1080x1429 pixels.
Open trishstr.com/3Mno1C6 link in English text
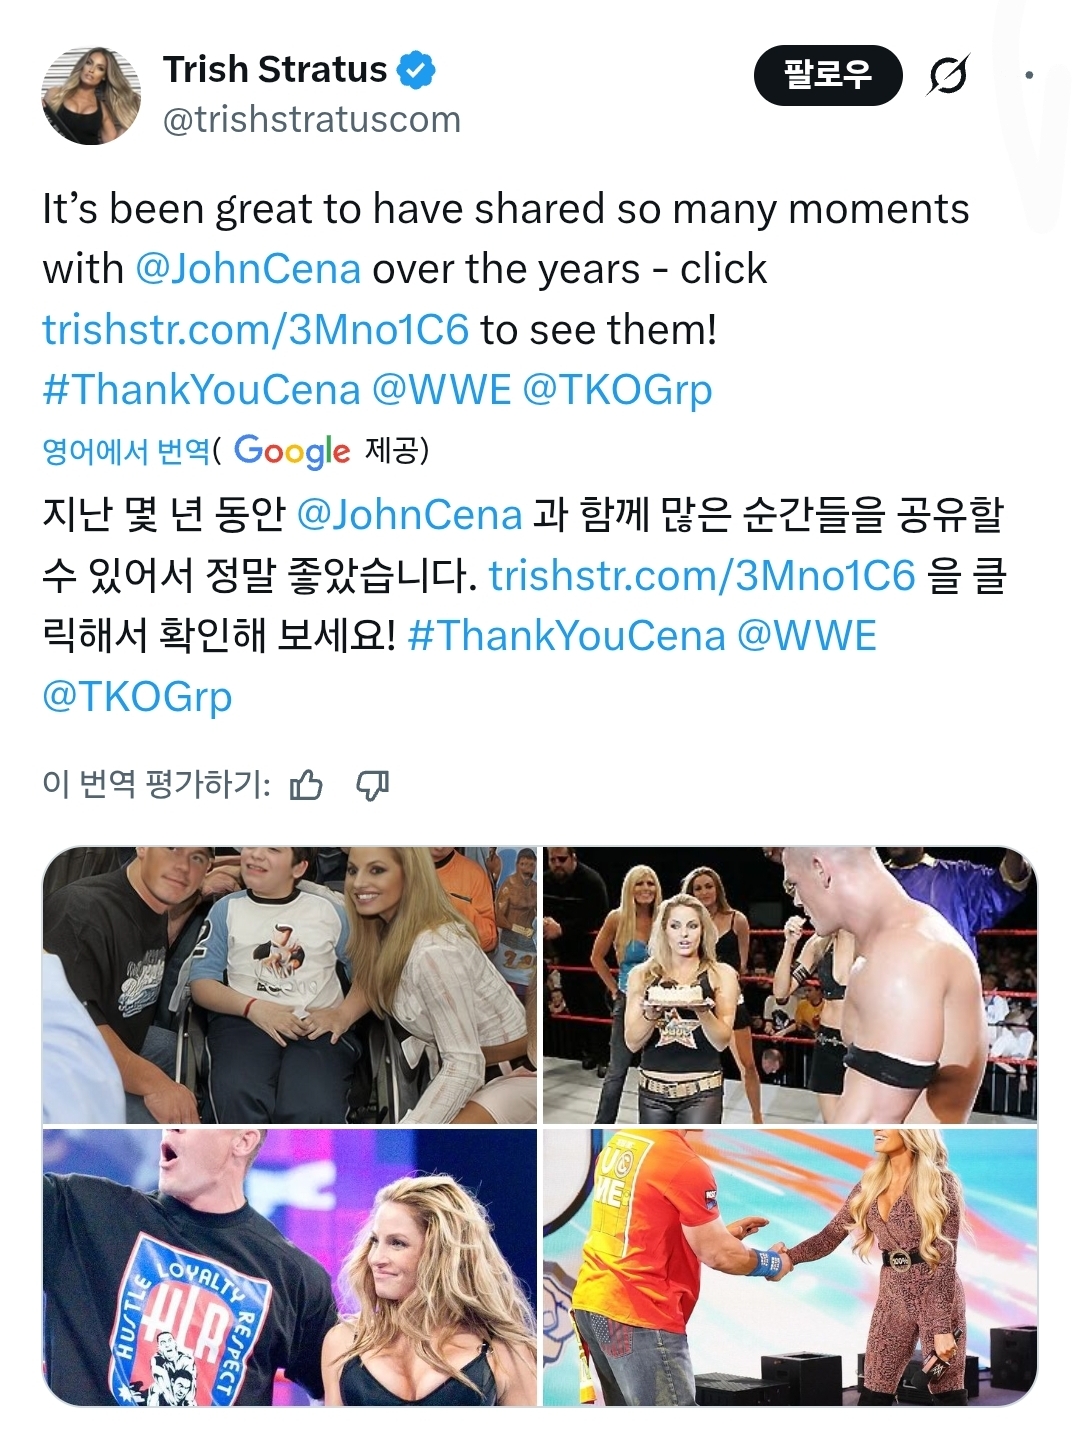(255, 329)
